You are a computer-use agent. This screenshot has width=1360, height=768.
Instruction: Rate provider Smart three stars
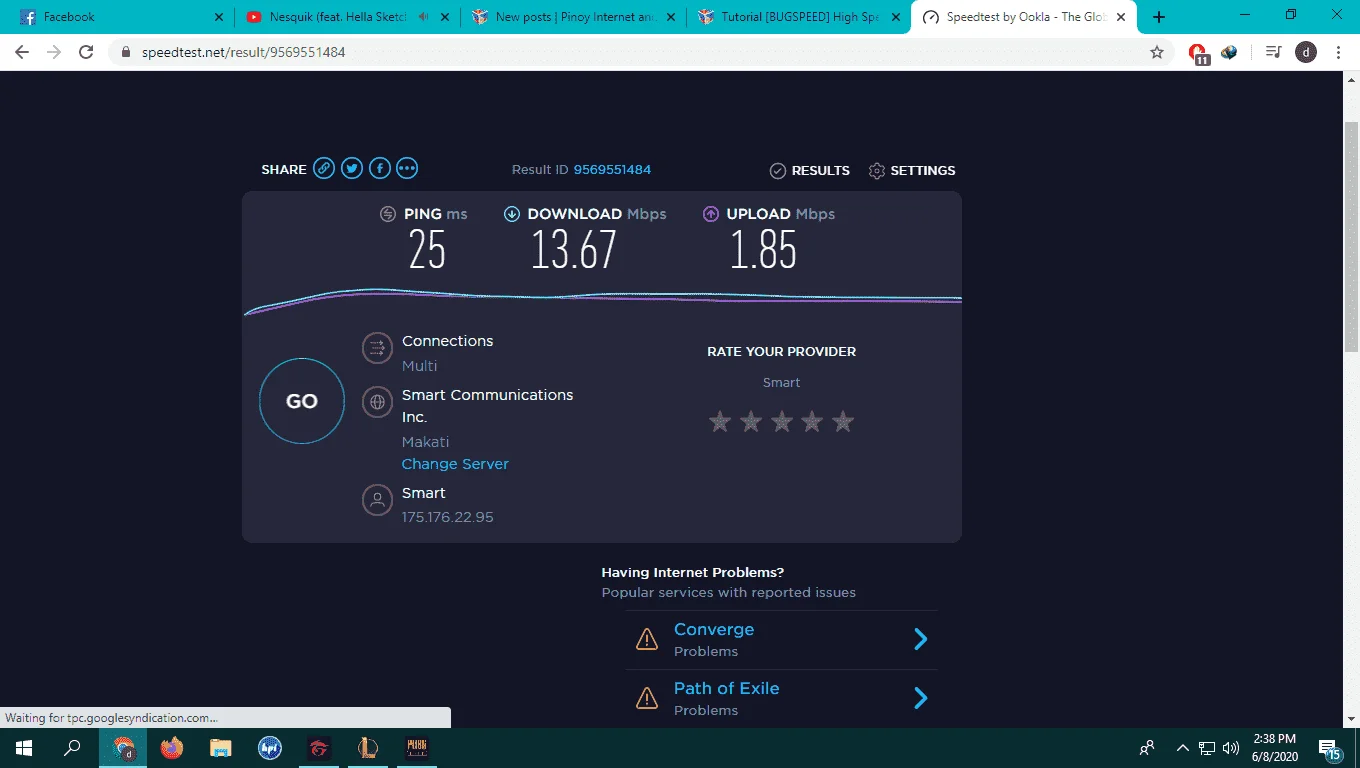tap(782, 421)
